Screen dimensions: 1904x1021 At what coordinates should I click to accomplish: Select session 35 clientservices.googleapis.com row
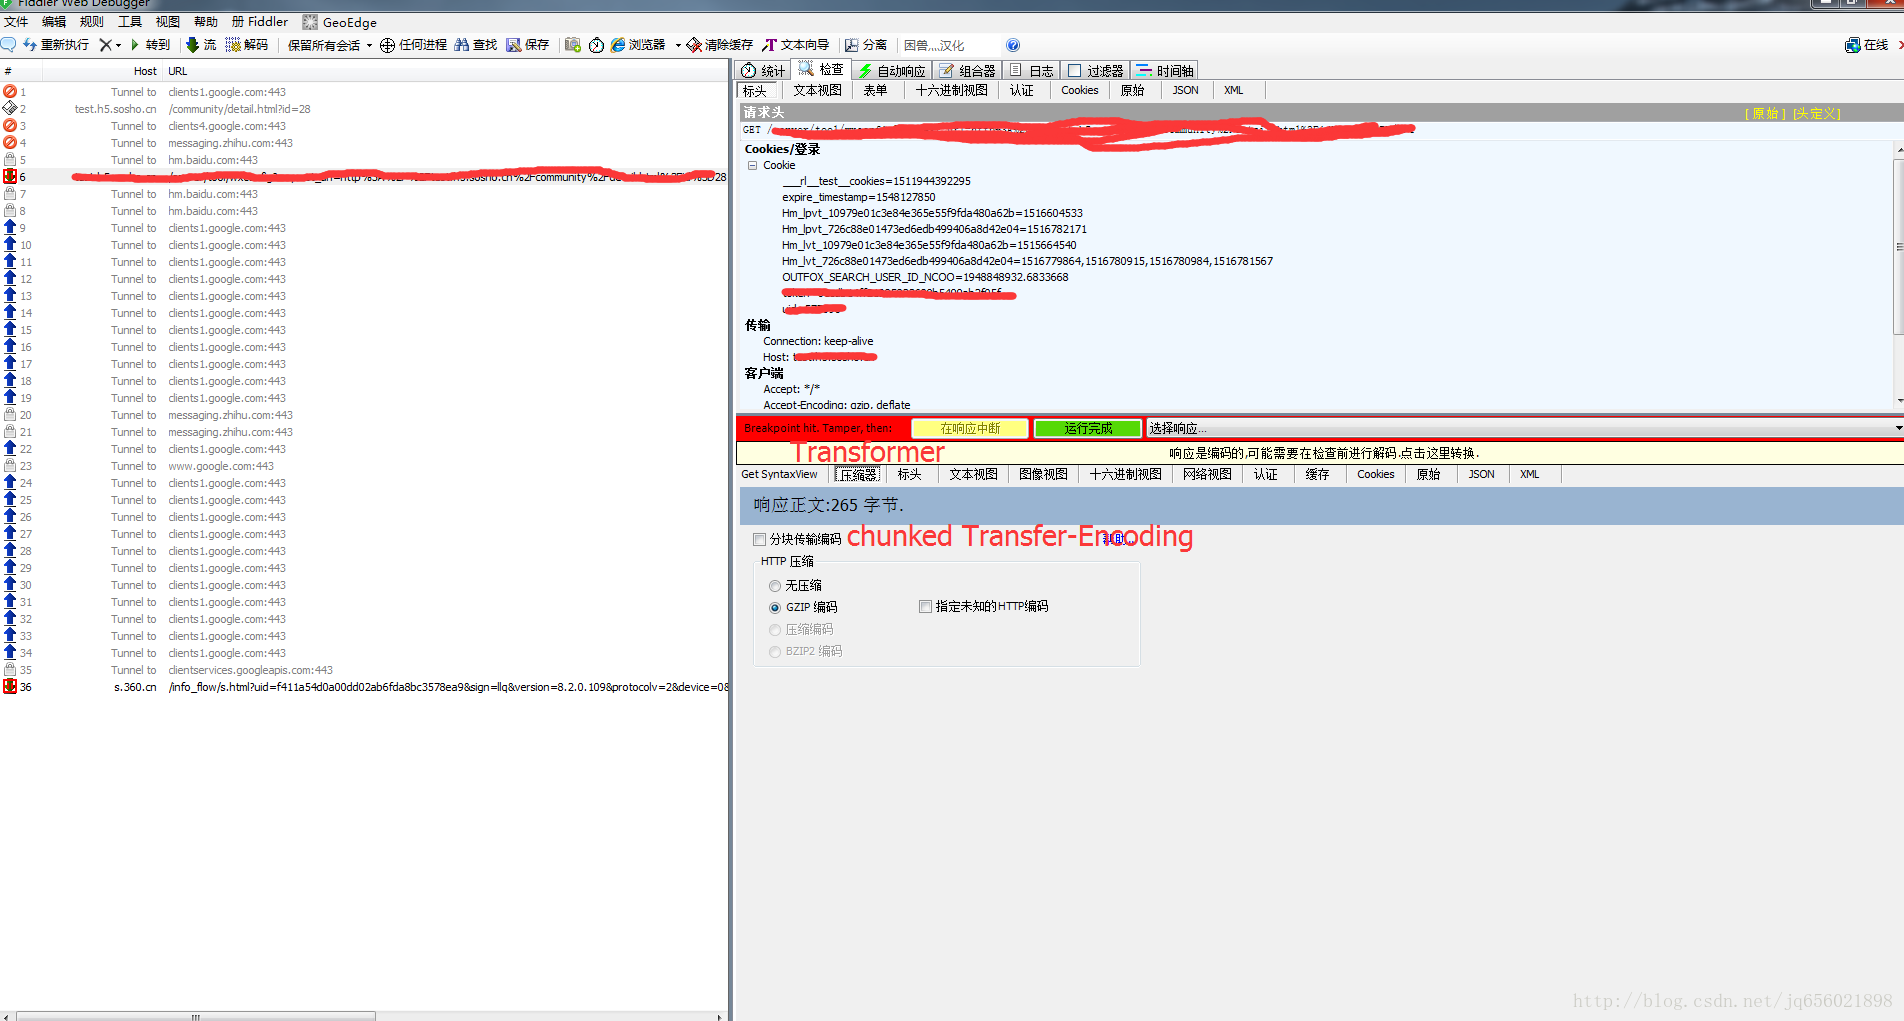click(x=364, y=670)
